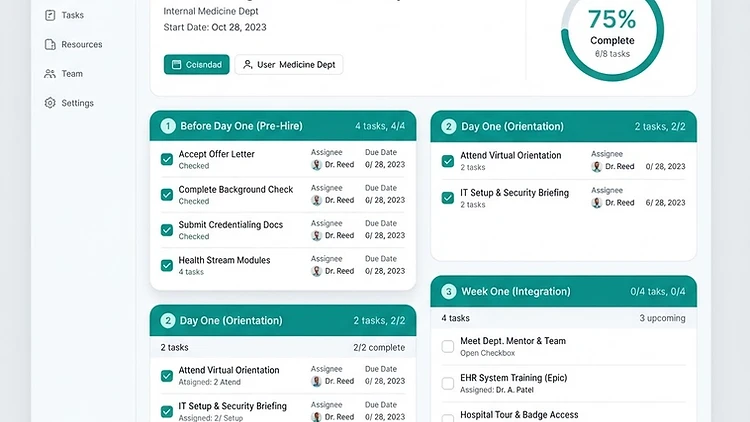This screenshot has height=422, width=750.
Task: Click 'Internal Medicine Dept' text
Action: (211, 11)
